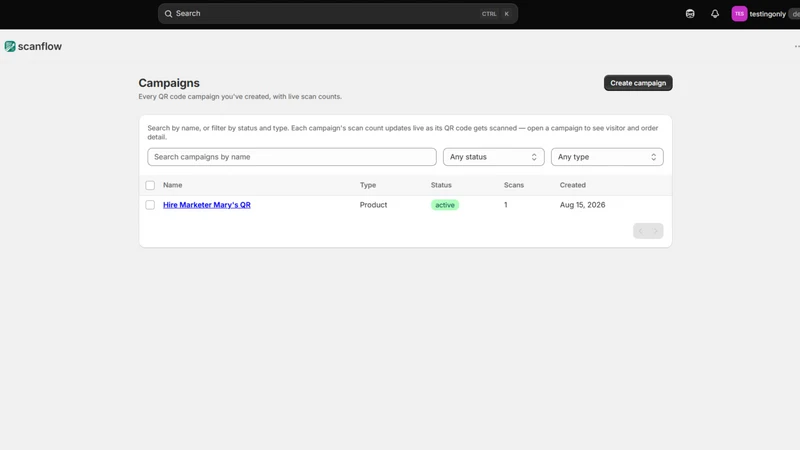The image size is (800, 450).
Task: Open the sidekick assistant icon in top bar
Action: click(690, 14)
